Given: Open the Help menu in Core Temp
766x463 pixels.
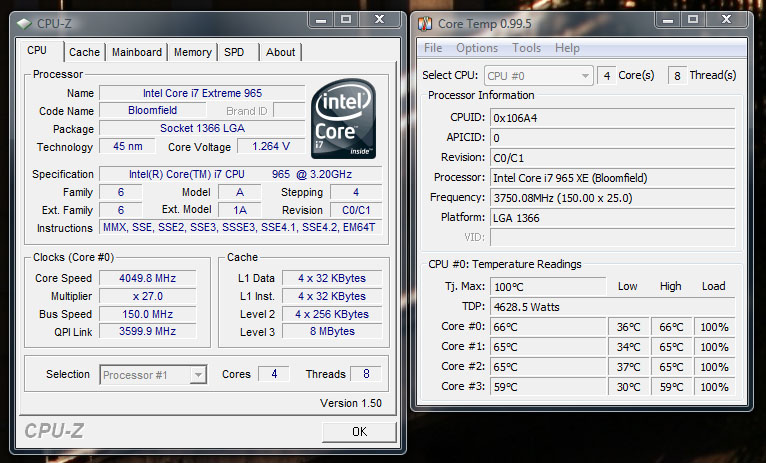Looking at the screenshot, I should coord(567,48).
